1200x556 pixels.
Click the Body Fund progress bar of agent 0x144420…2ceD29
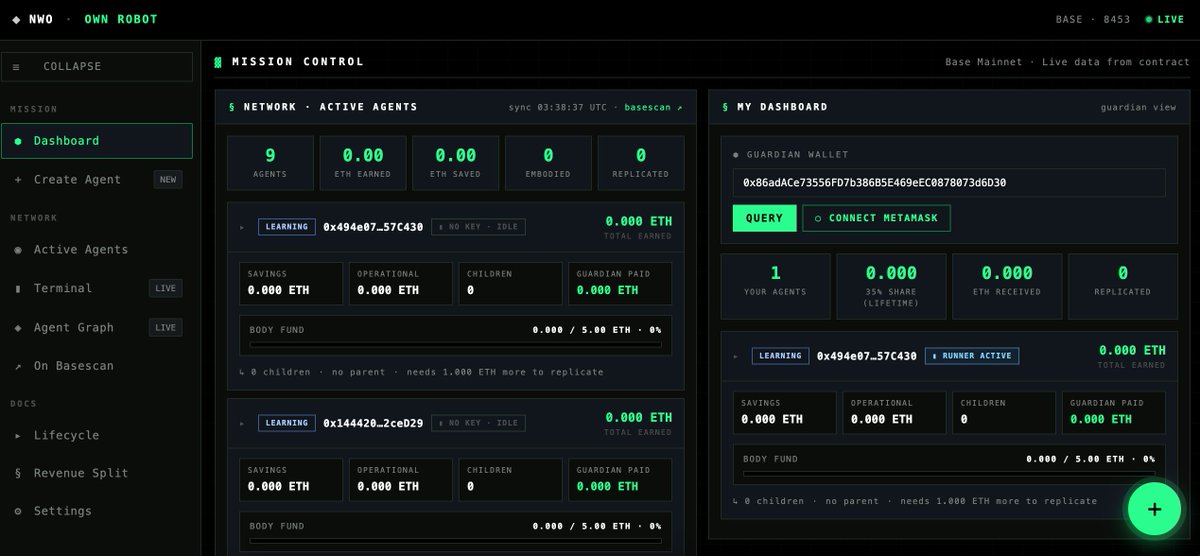(455, 541)
